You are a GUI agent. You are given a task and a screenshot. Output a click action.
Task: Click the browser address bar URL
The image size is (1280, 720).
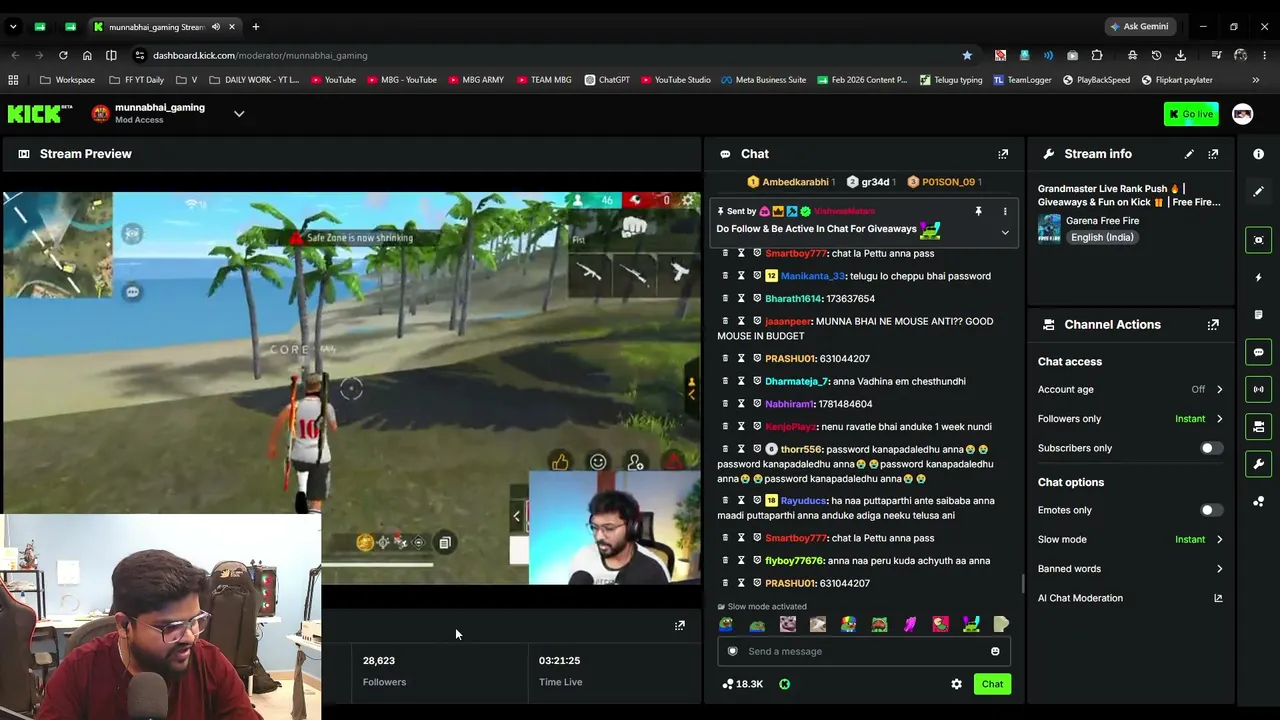point(260,56)
